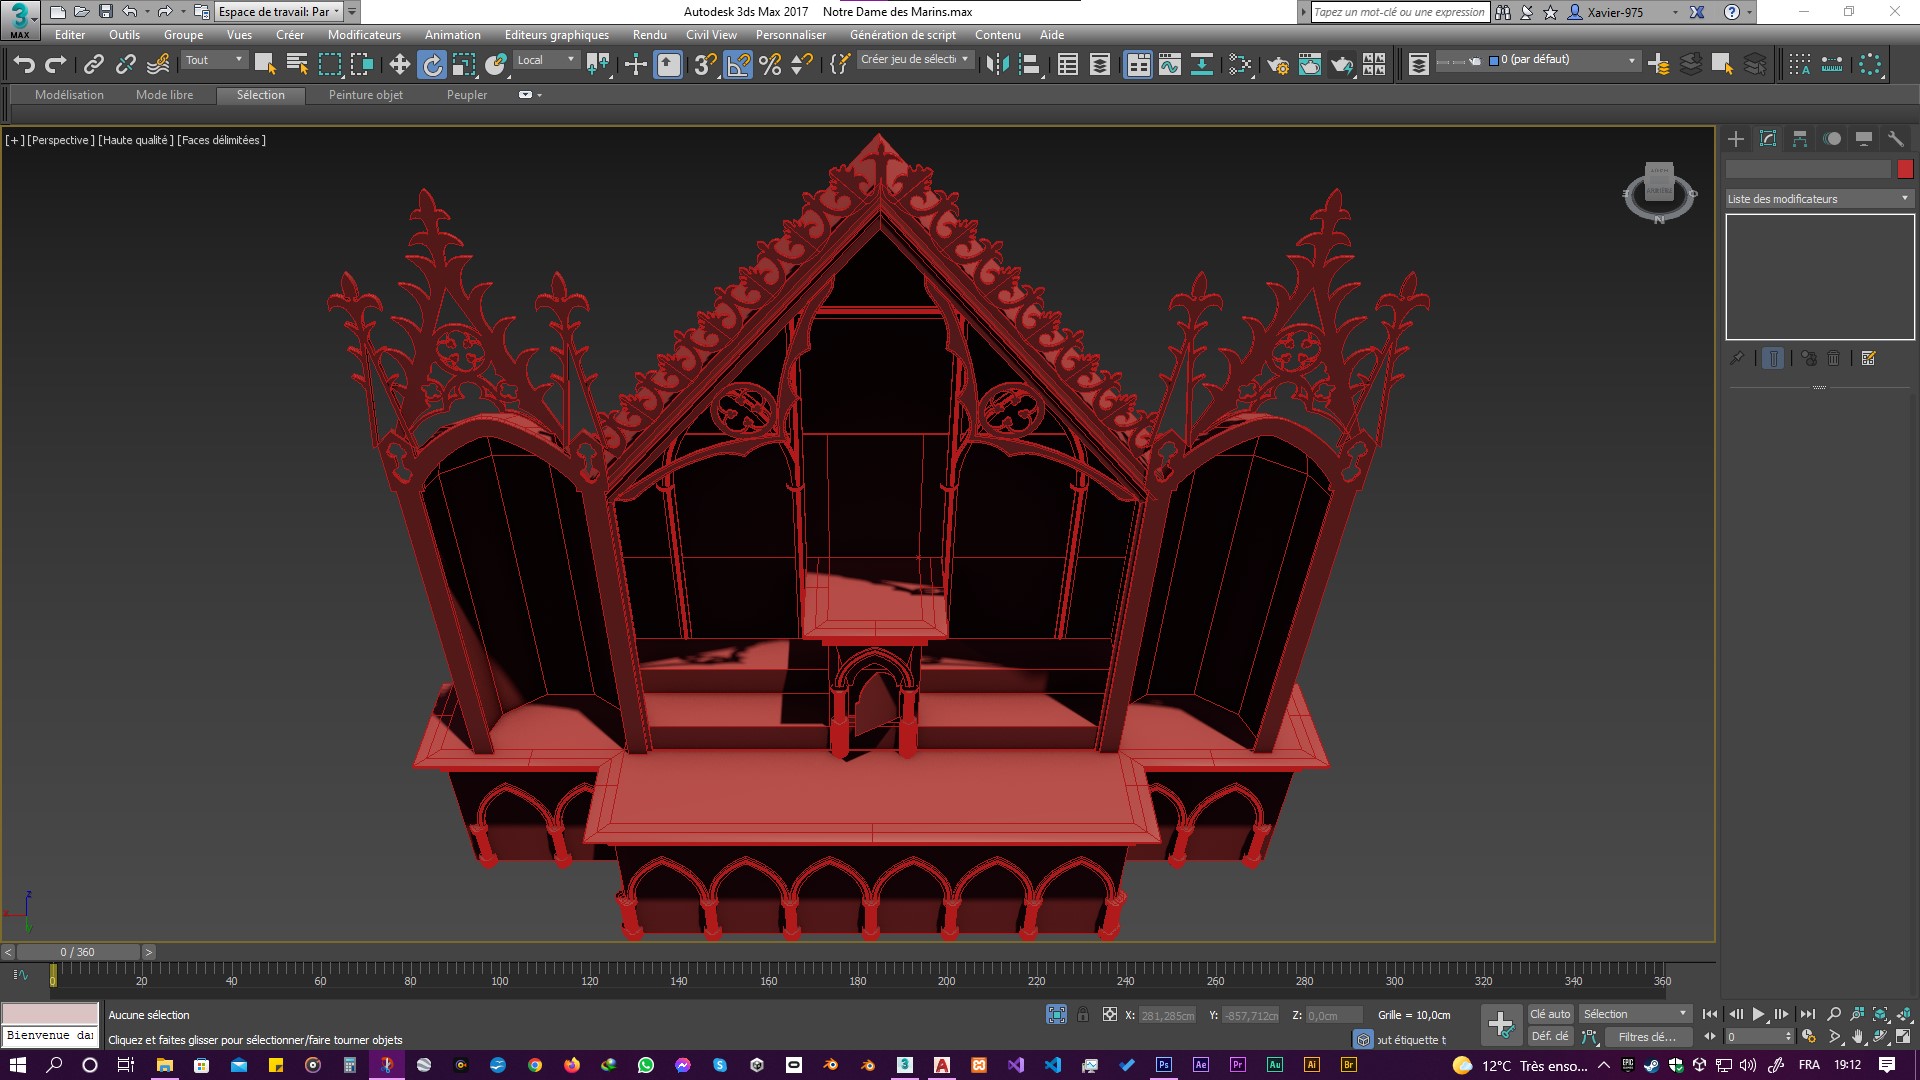Switch to the Peinture objet ribbon tab
Viewport: 1920px width, 1080px height.
(x=365, y=95)
